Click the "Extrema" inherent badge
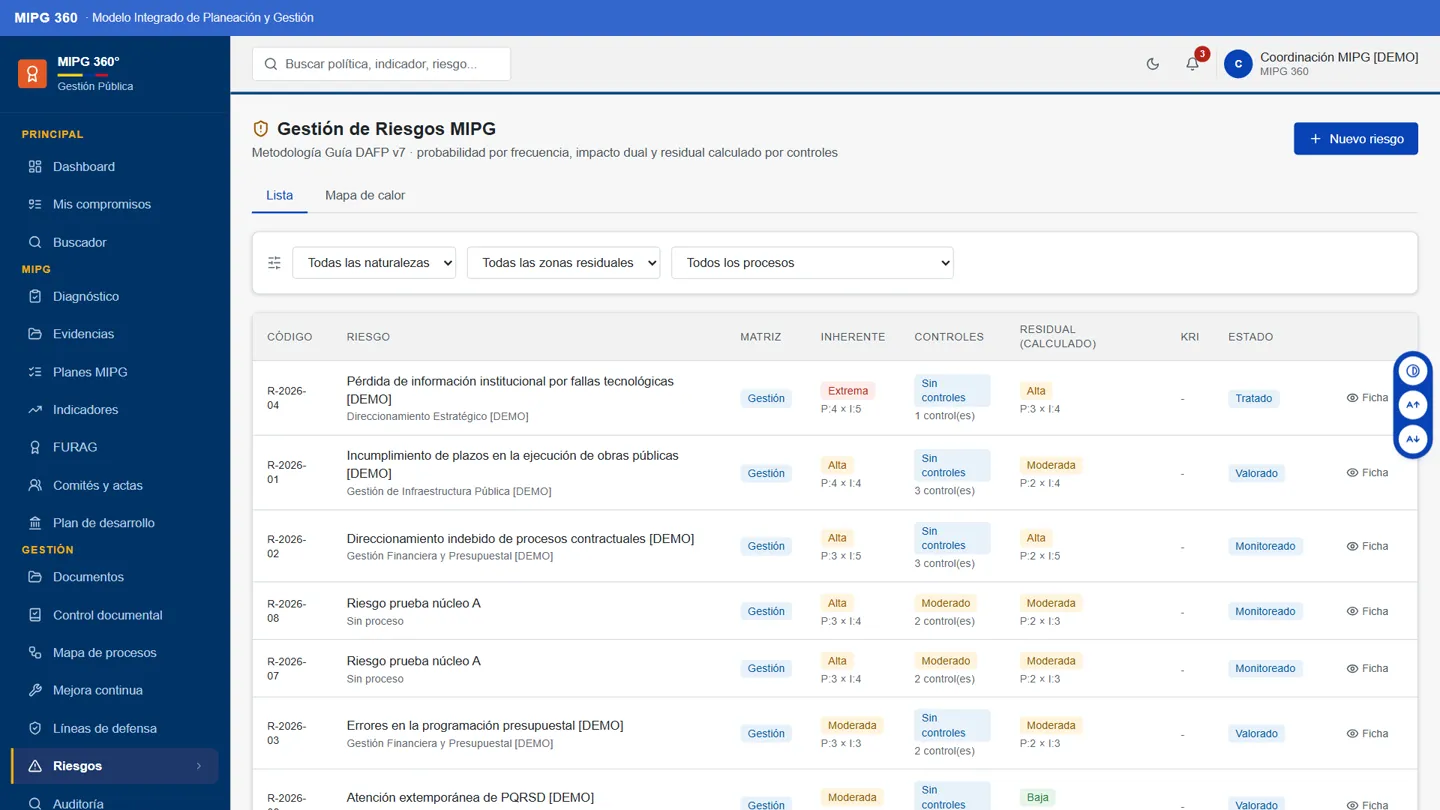Viewport: 1440px width, 810px height. tap(848, 391)
